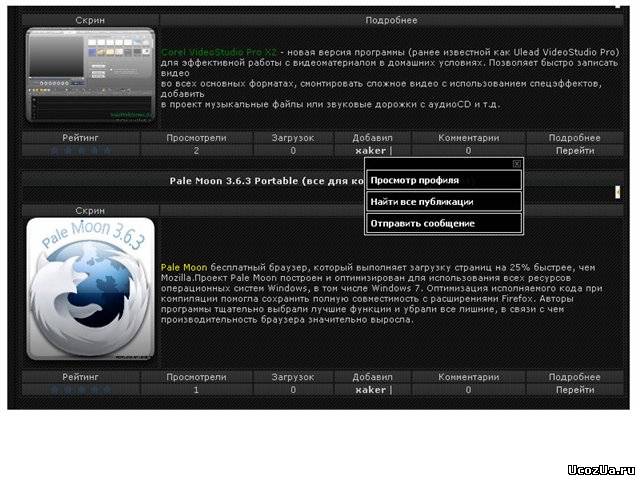Open the Corel VideoStudio screenshot thumbnail
Image resolution: width=640 pixels, height=480 pixels.
coord(90,75)
